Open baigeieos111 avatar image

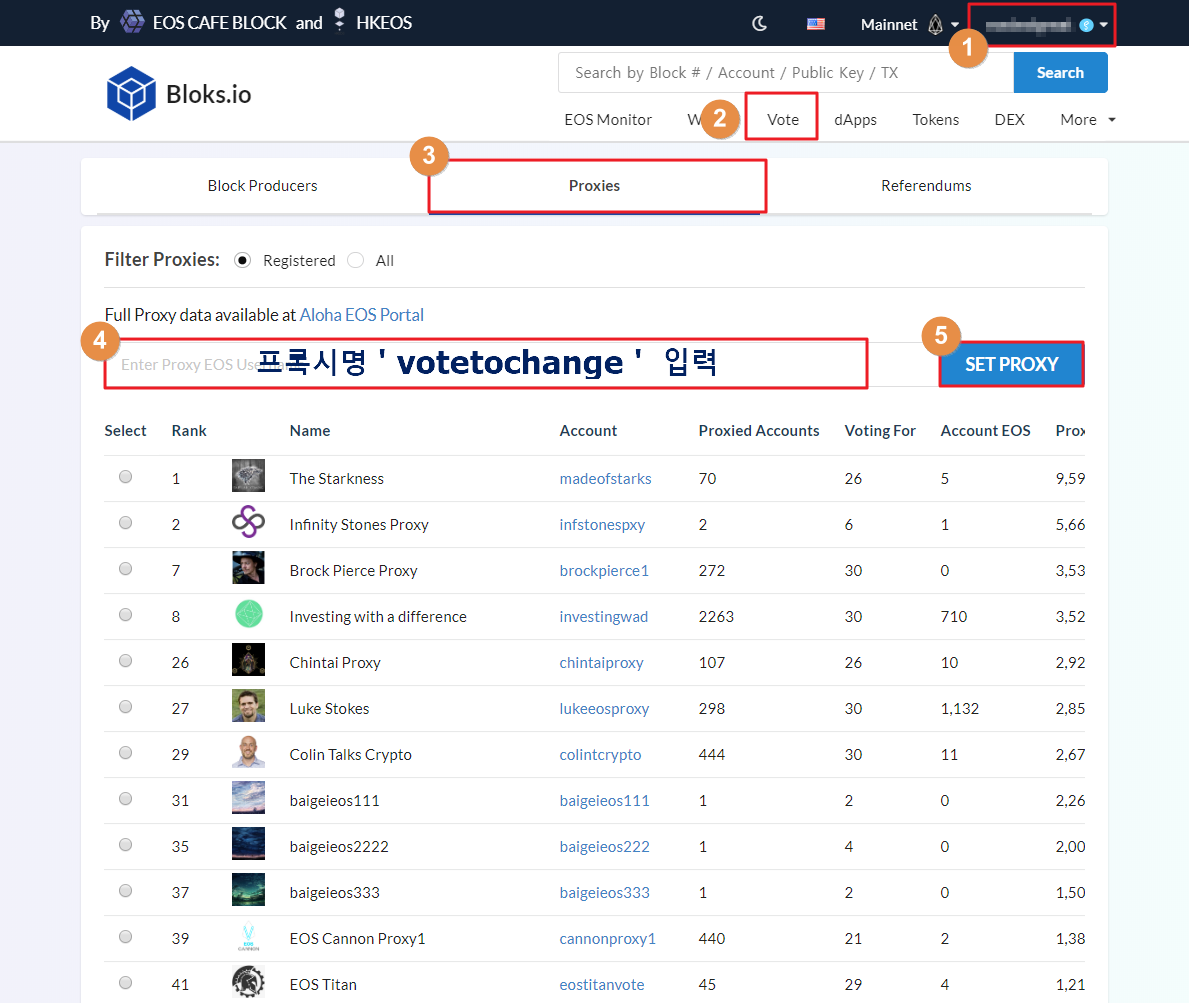tap(248, 798)
